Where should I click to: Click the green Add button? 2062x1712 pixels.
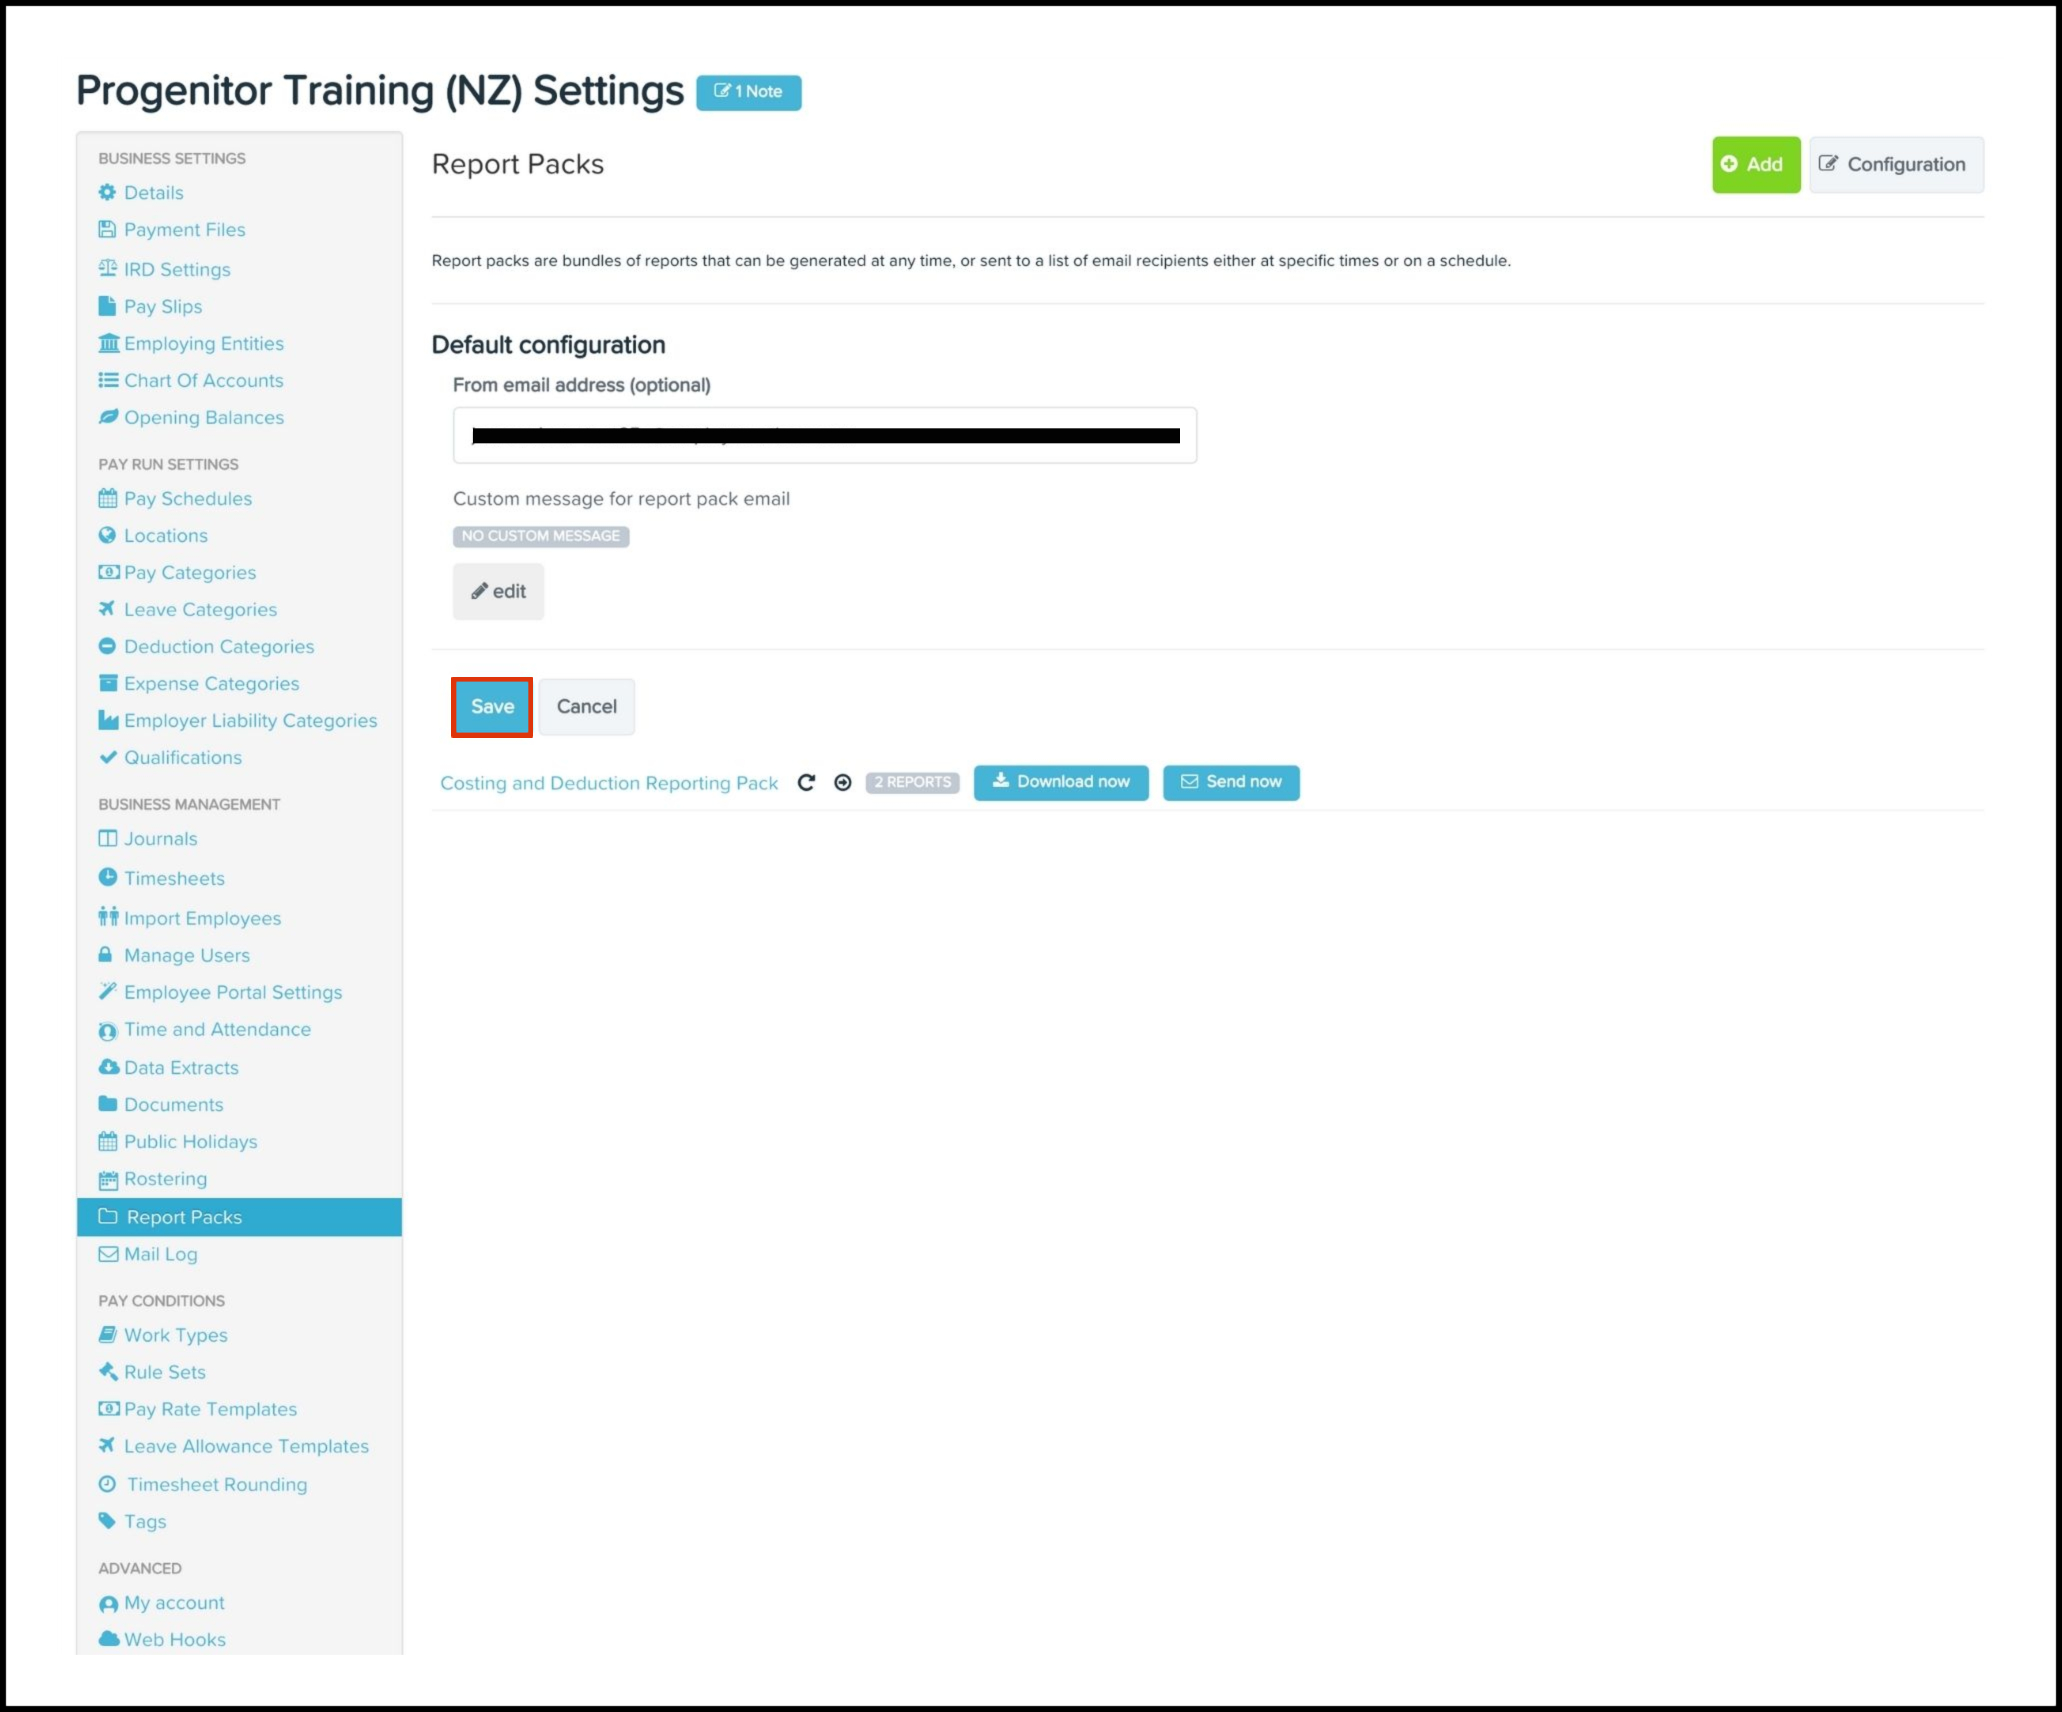click(x=1755, y=165)
